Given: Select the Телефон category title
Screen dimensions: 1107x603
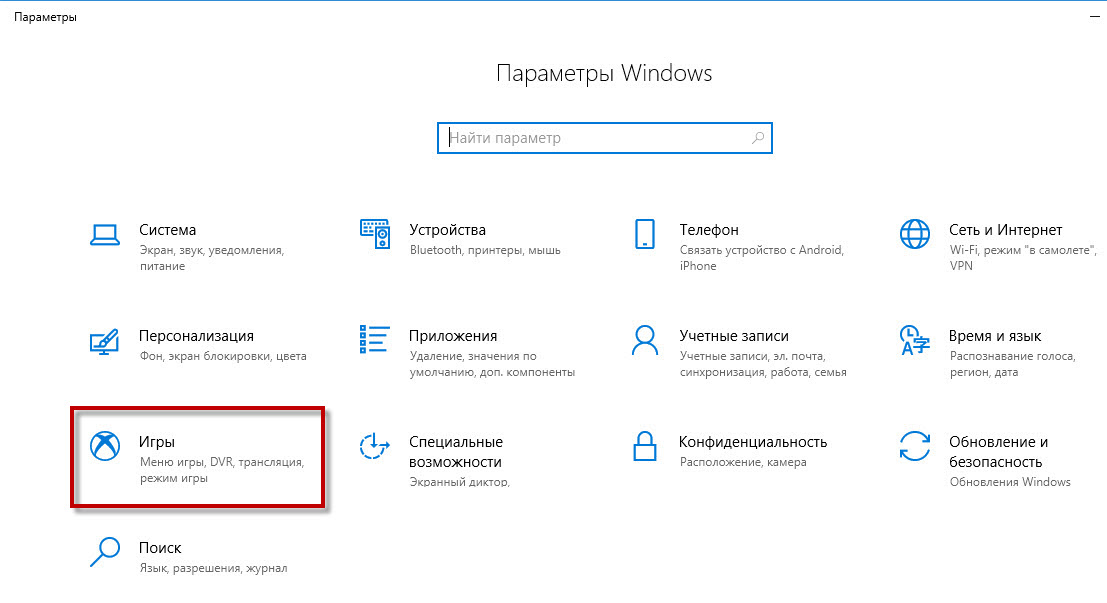Looking at the screenshot, I should [709, 230].
